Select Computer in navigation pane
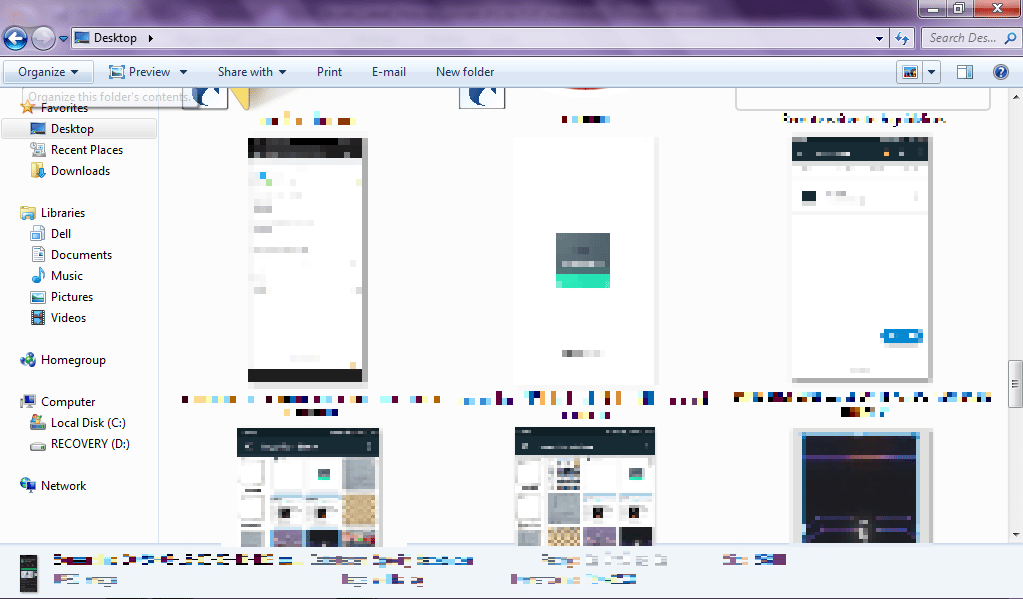1023x599 pixels. click(x=68, y=401)
